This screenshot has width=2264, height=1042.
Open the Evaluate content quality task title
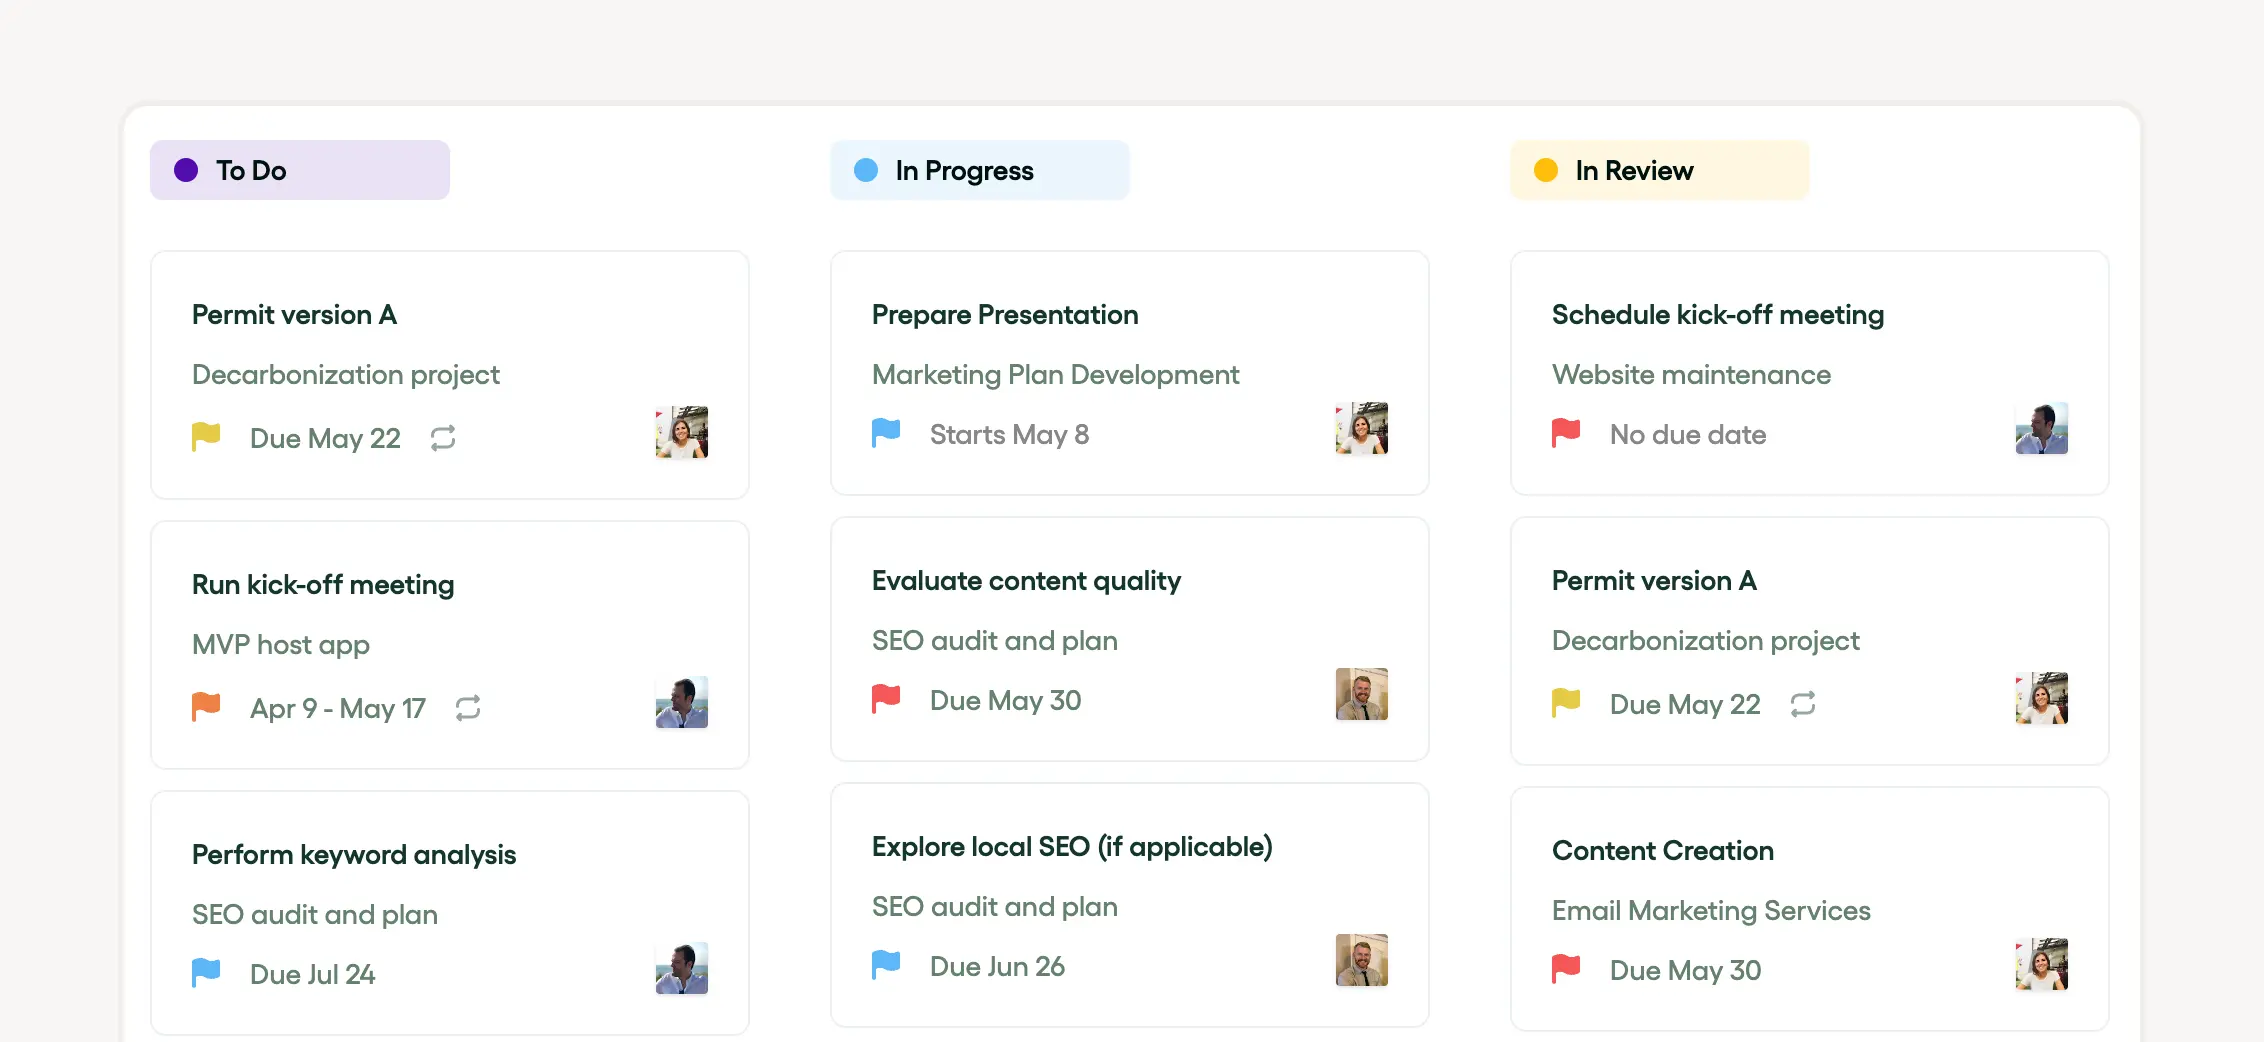click(x=1026, y=581)
